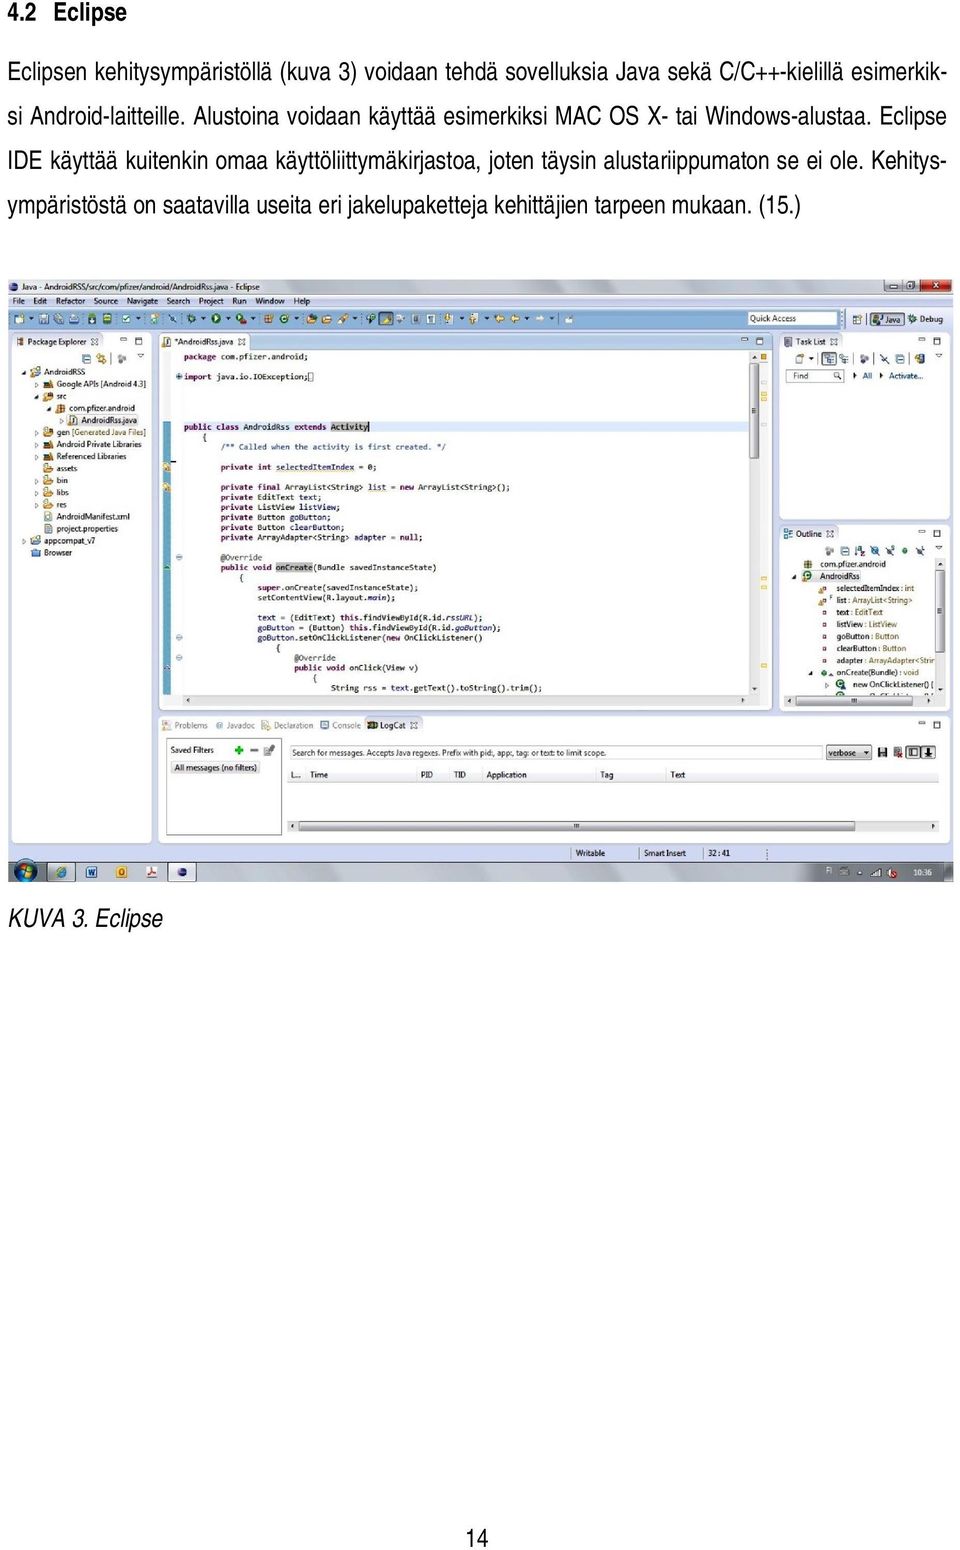Expand folded import statement in editor
This screenshot has height=1550, width=960.
pyautogui.click(x=179, y=377)
